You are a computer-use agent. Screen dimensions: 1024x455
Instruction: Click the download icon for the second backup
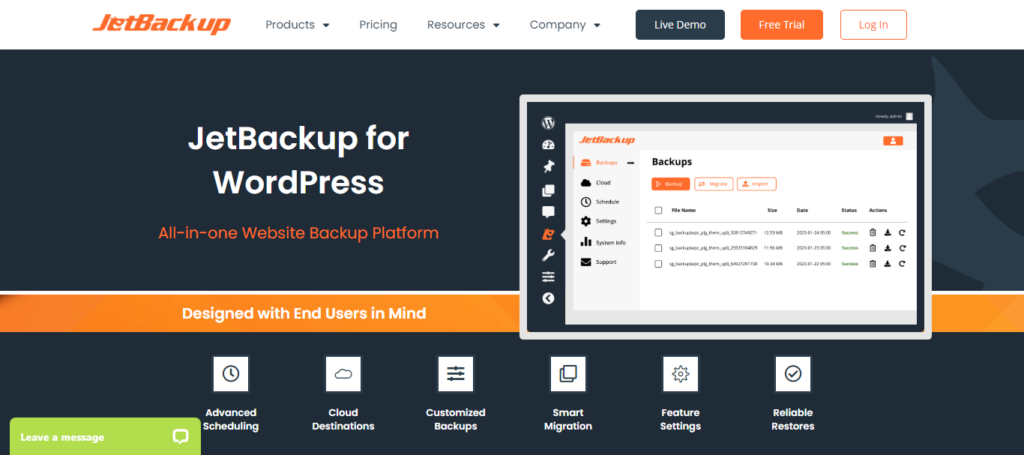click(887, 248)
